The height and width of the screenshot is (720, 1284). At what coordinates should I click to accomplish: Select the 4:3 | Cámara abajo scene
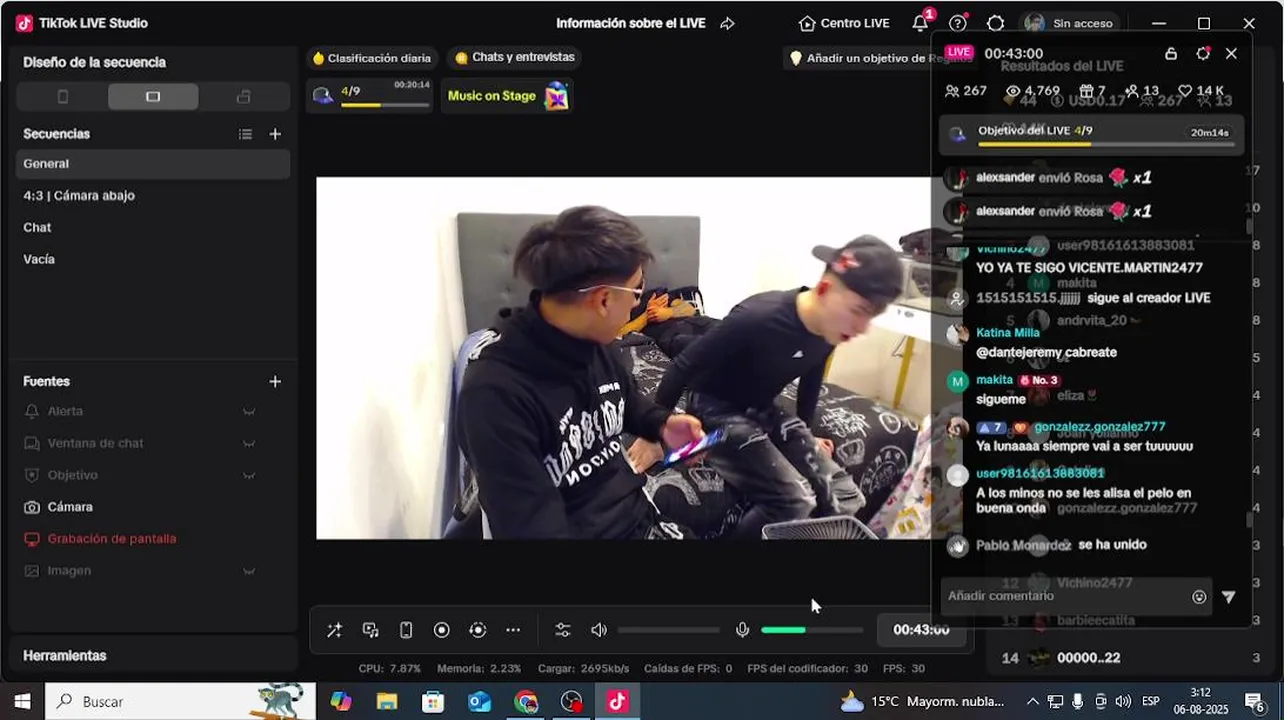tap(153, 196)
